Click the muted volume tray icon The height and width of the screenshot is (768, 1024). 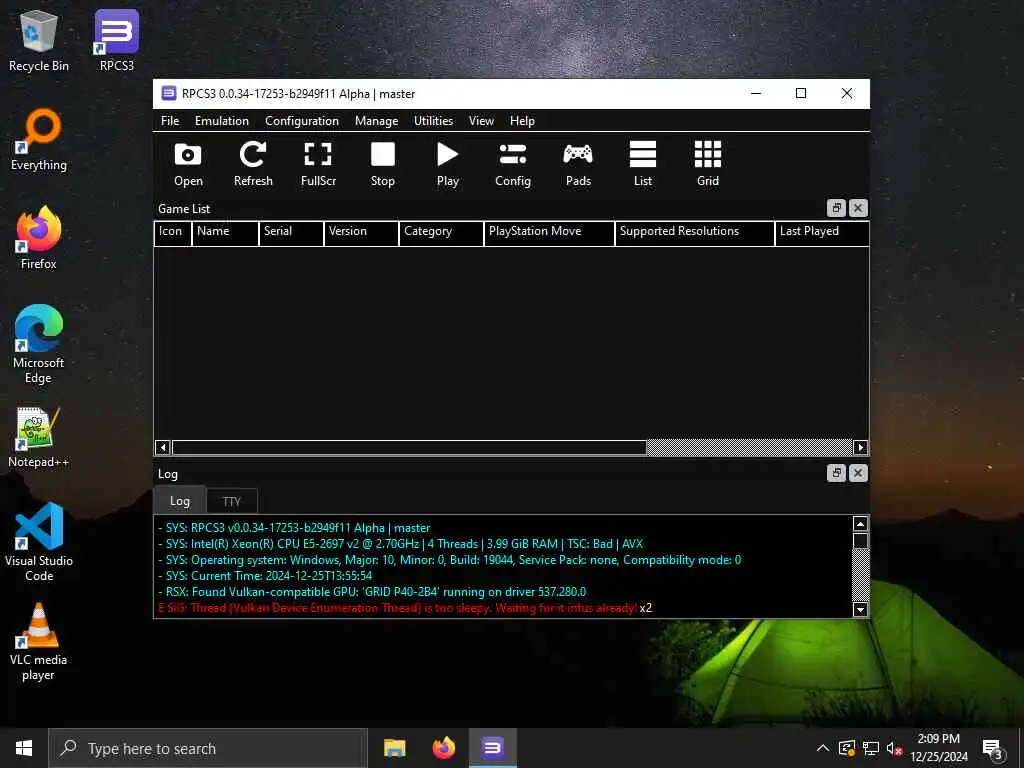coord(894,748)
